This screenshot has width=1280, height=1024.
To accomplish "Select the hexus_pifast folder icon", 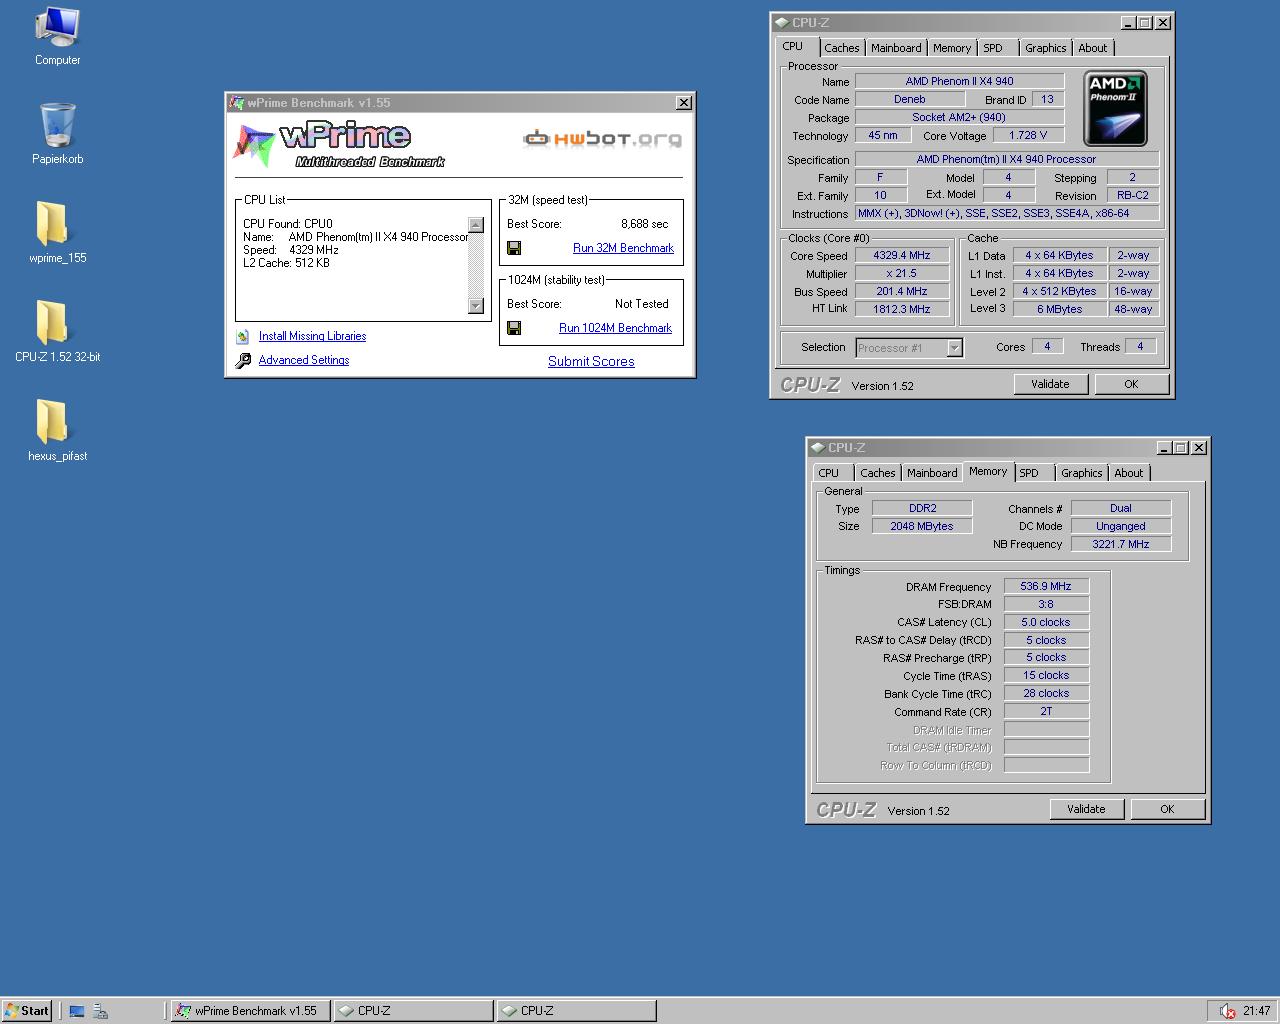I will pyautogui.click(x=52, y=421).
